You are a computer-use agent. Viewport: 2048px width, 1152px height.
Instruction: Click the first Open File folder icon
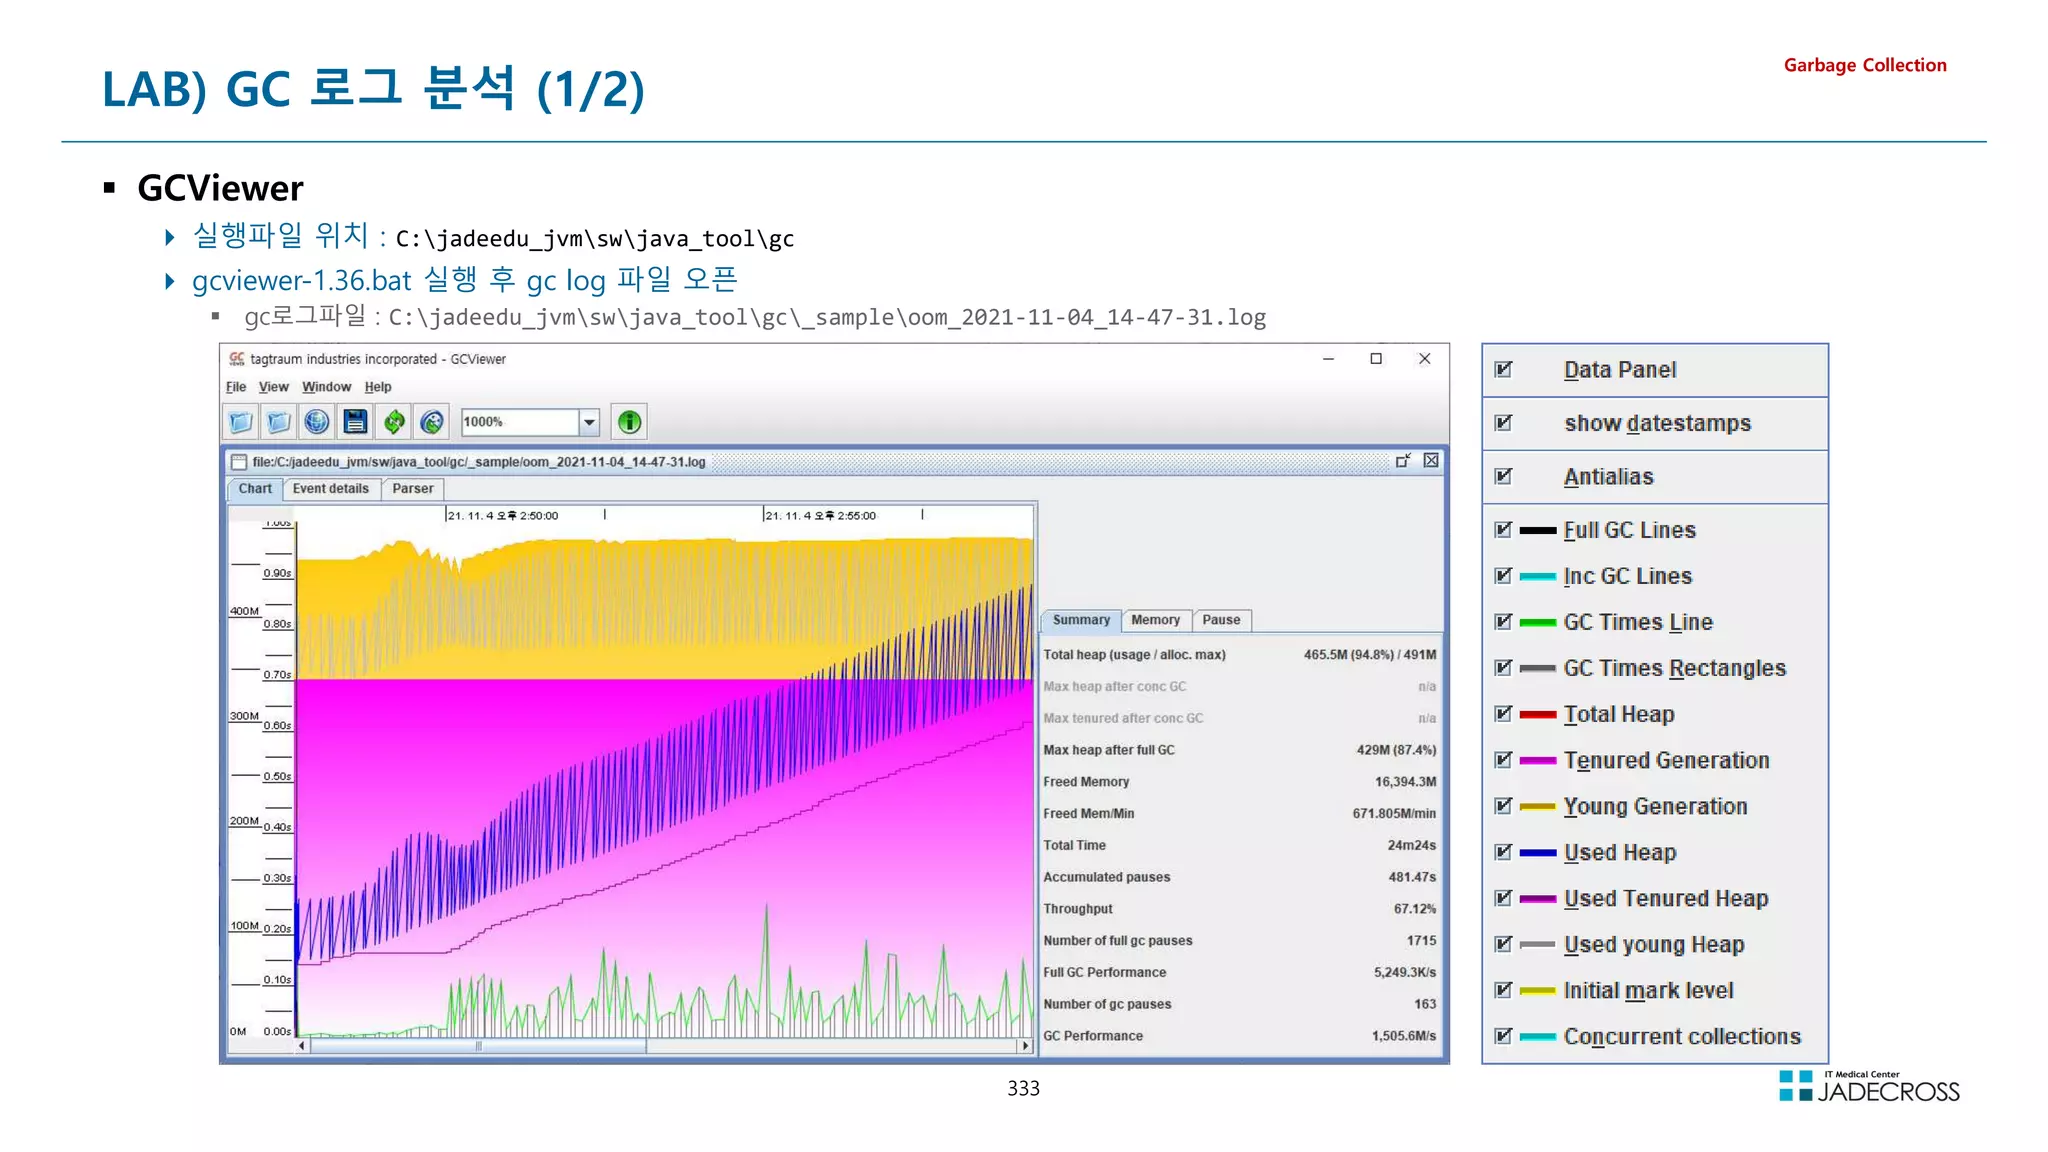[x=241, y=422]
